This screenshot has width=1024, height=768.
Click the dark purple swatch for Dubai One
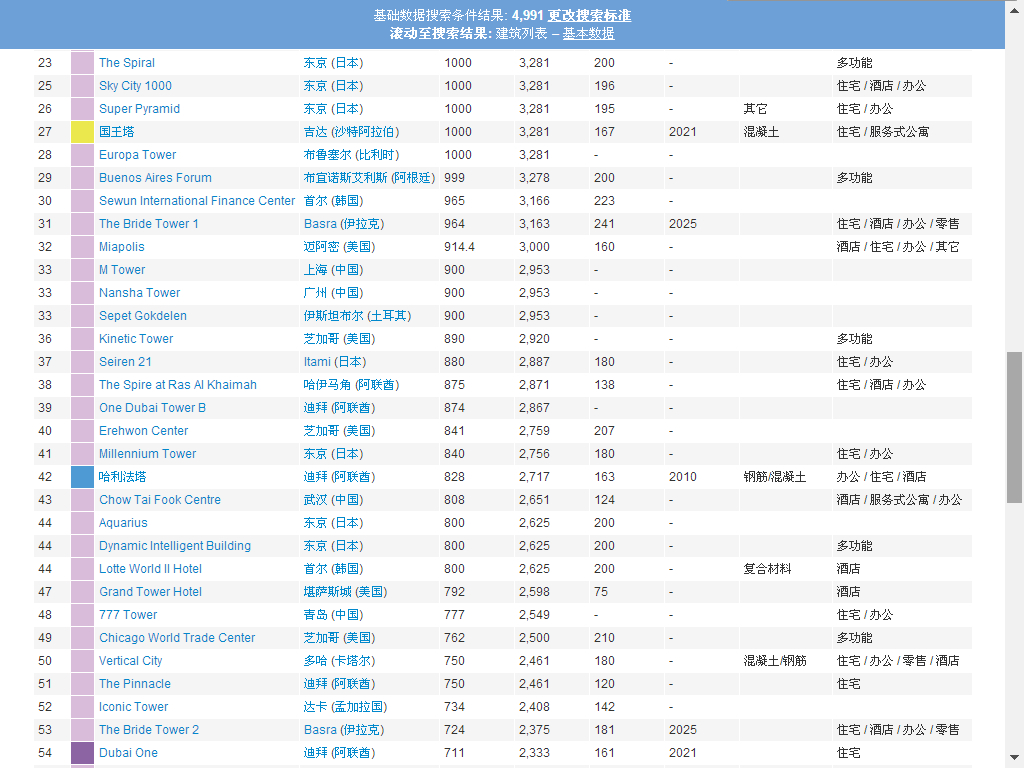pyautogui.click(x=82, y=752)
